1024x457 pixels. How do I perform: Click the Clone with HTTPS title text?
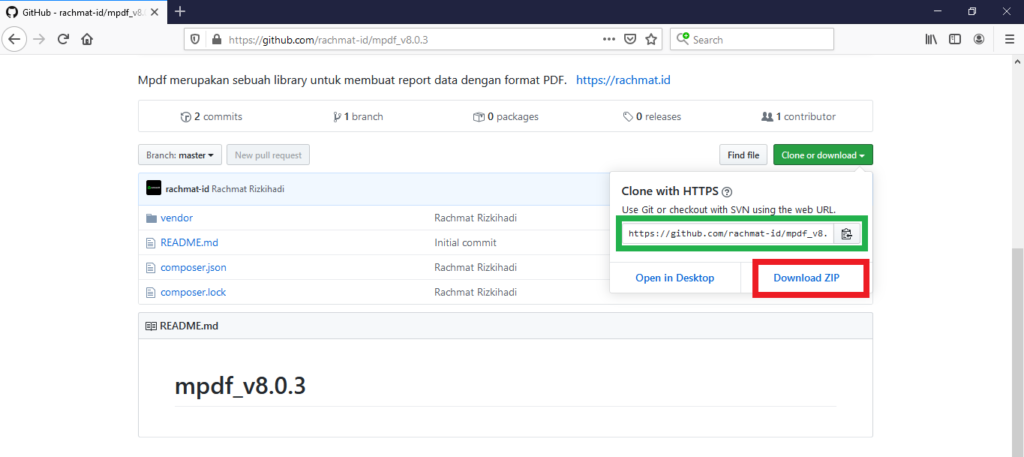pos(670,192)
